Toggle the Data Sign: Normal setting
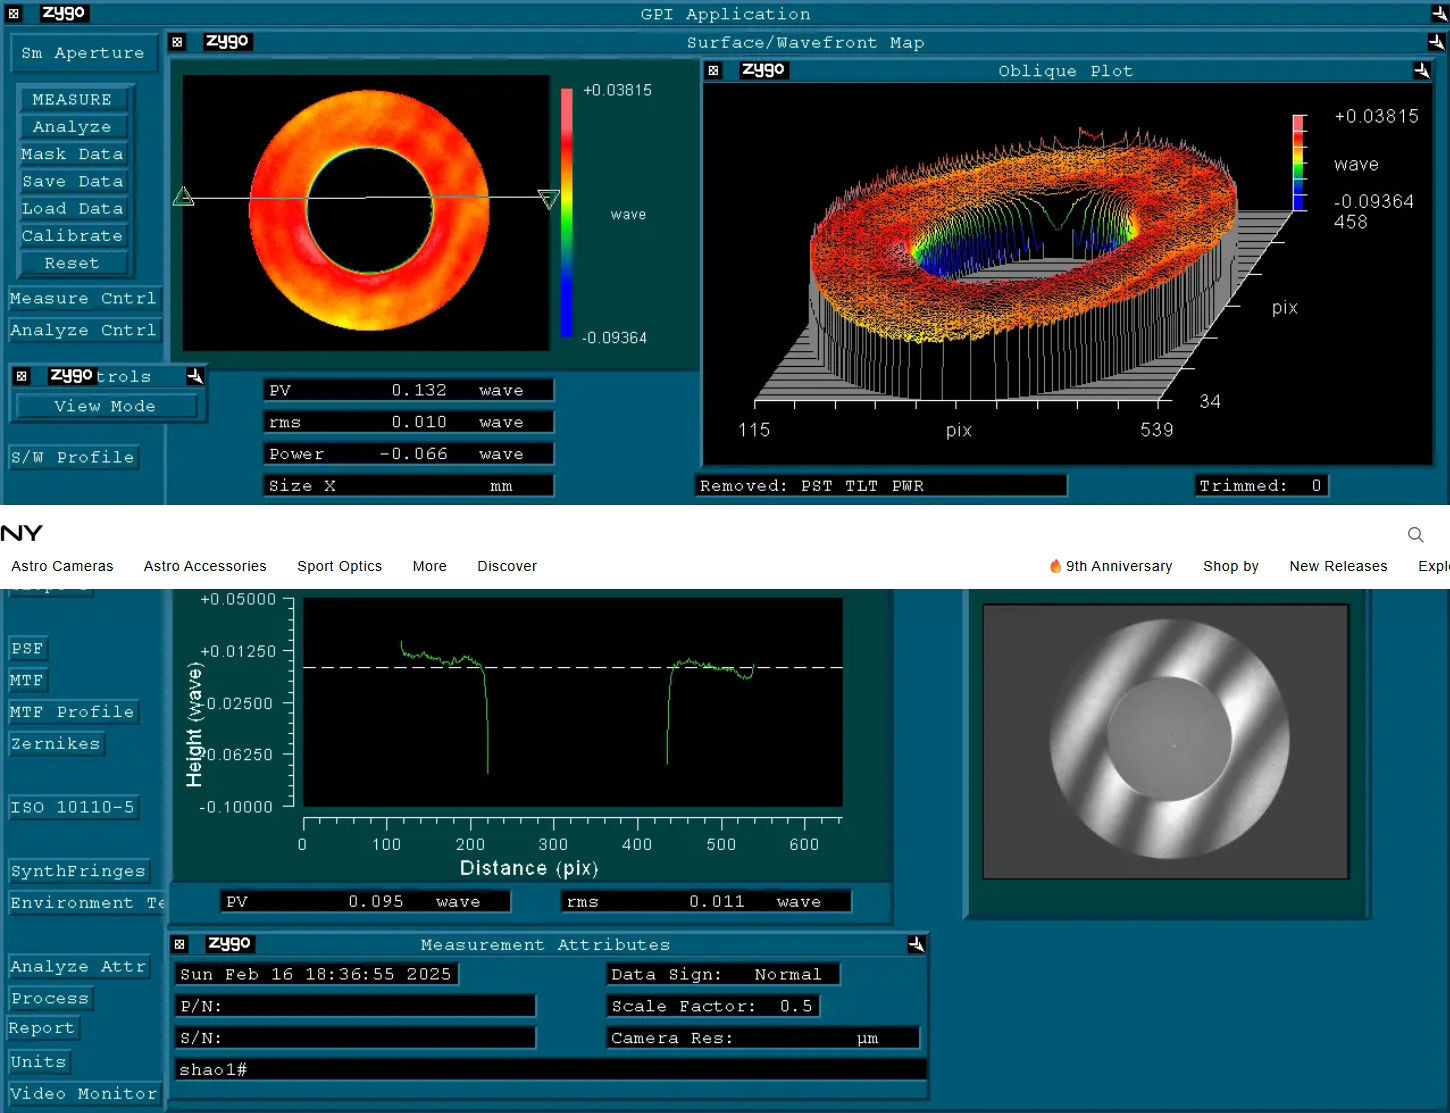1450x1113 pixels. [x=723, y=974]
